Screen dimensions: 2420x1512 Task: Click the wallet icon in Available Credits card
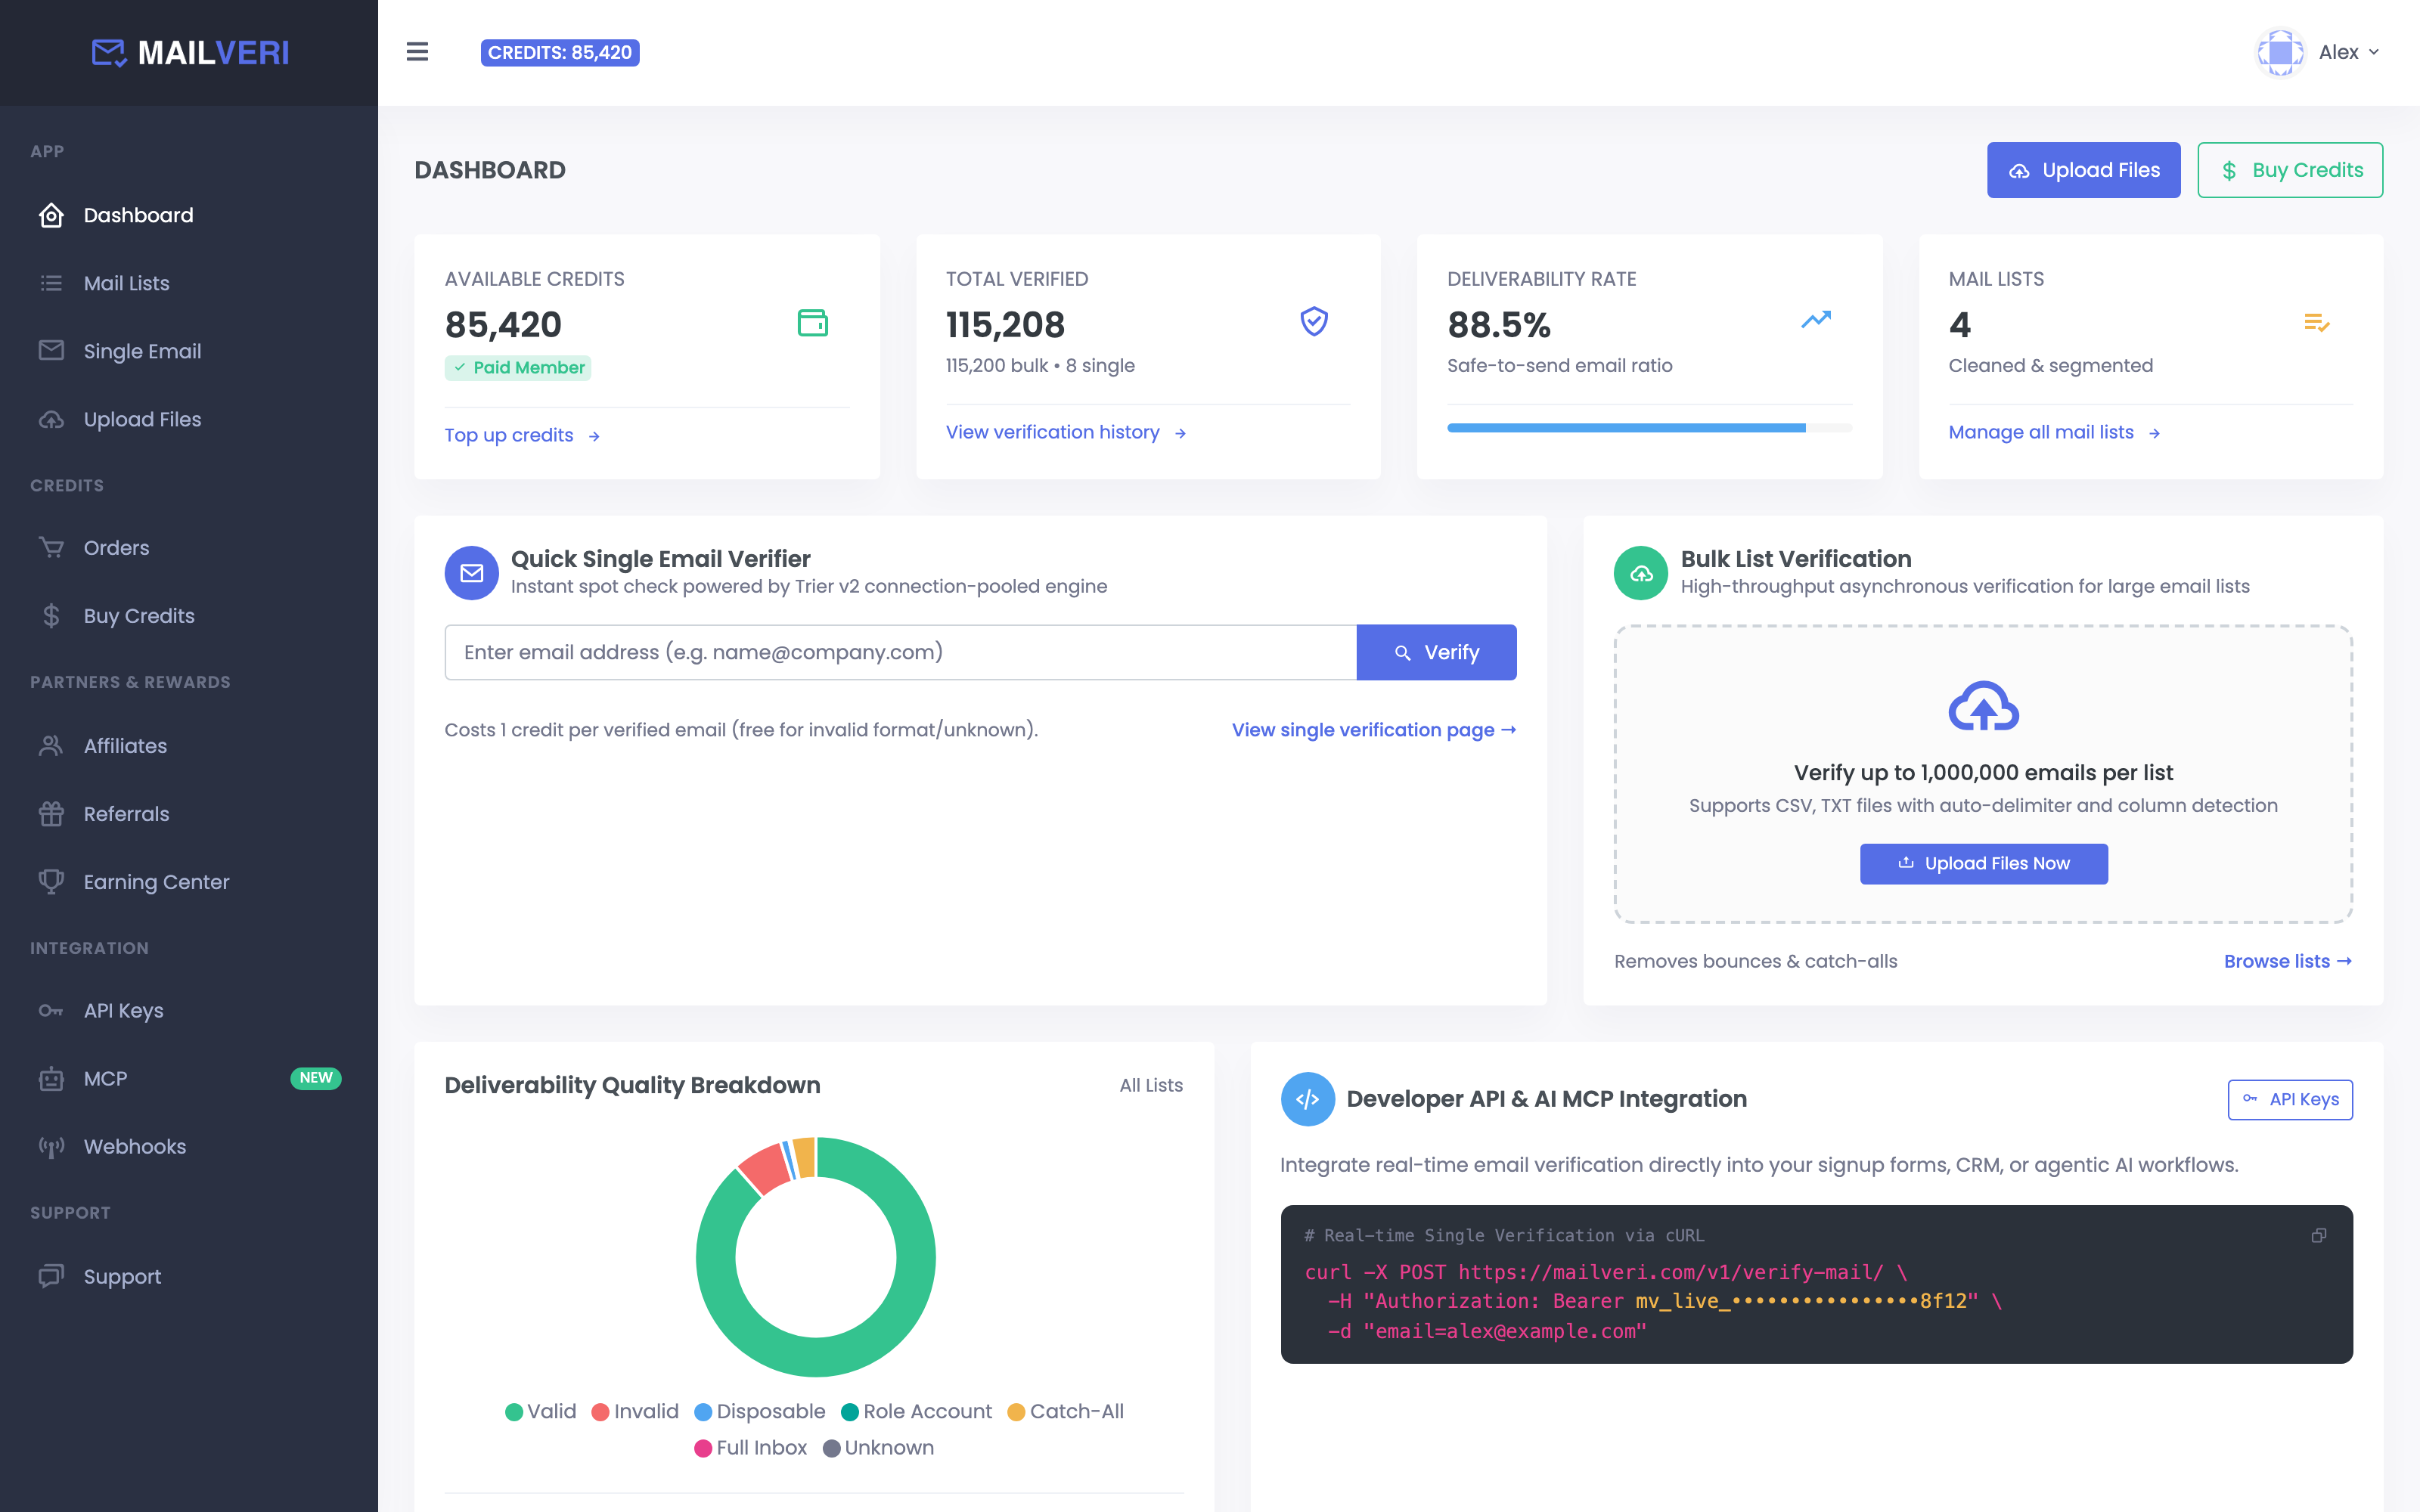click(x=812, y=323)
